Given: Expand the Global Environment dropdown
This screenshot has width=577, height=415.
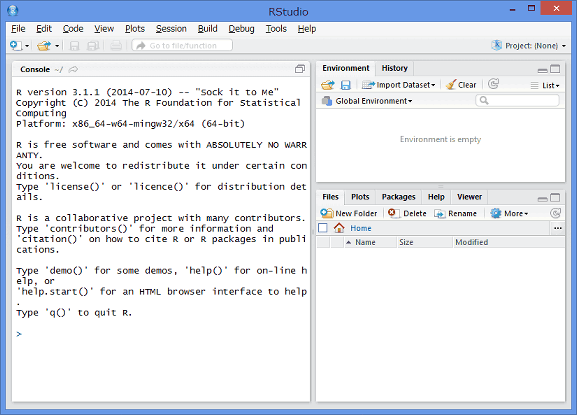Looking at the screenshot, I should [x=367, y=101].
